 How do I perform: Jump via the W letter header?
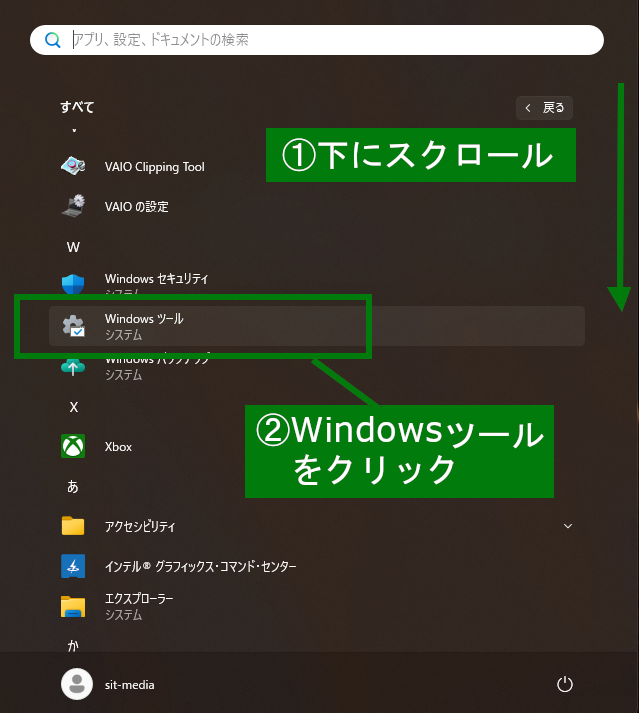pyautogui.click(x=73, y=247)
